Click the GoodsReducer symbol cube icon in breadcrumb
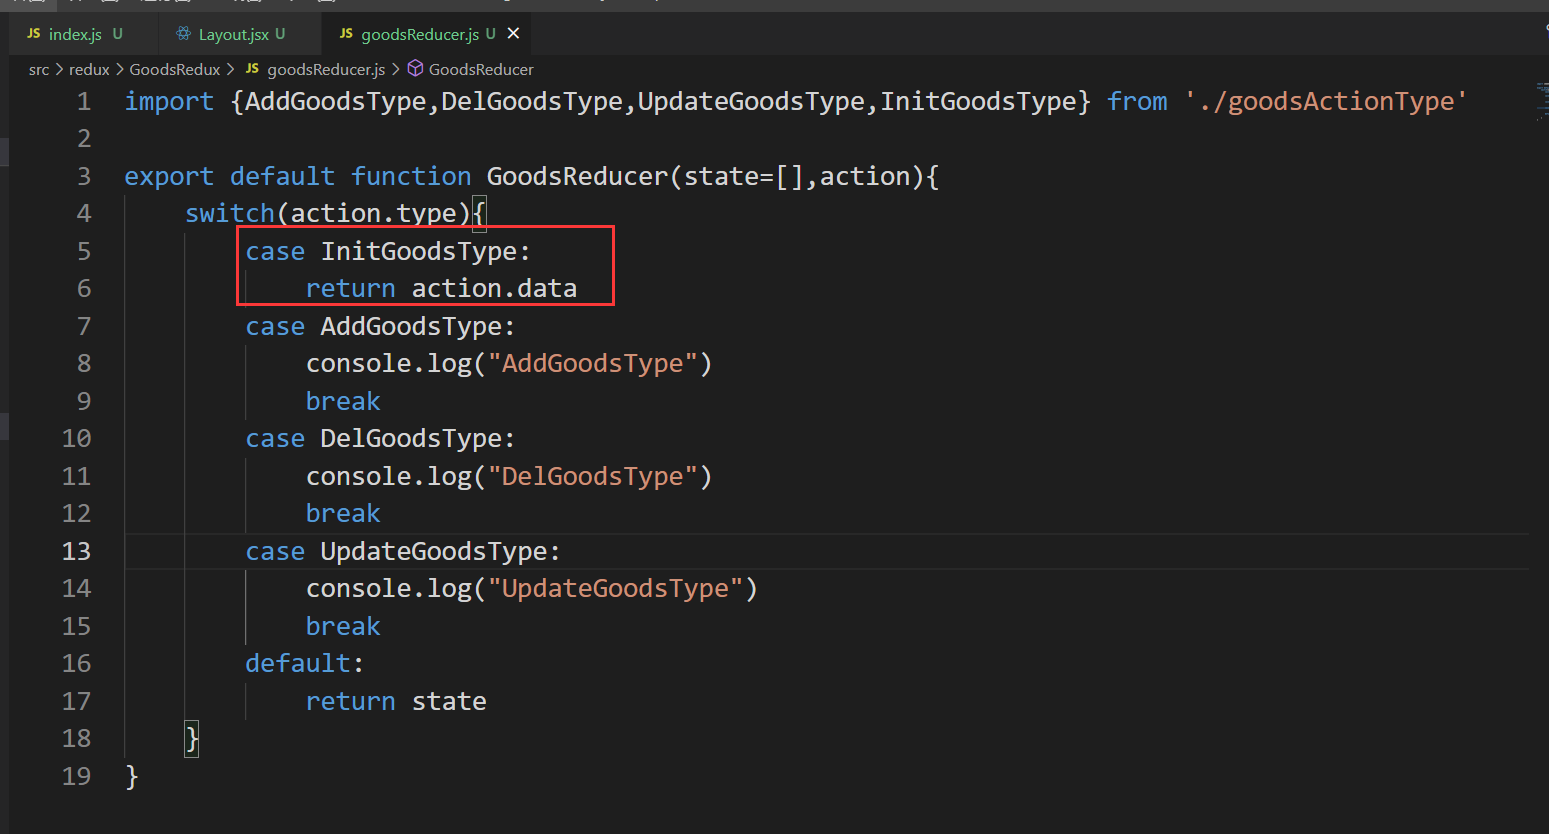The image size is (1549, 834). [x=414, y=69]
